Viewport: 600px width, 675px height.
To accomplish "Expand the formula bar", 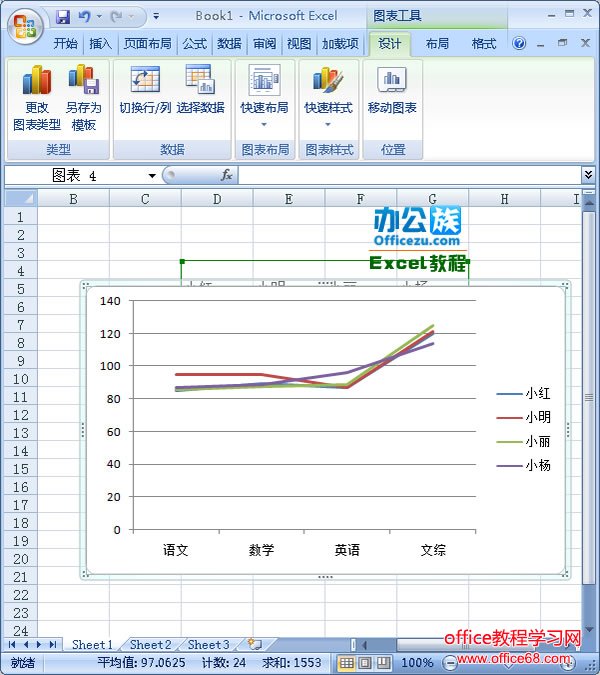I will 588,175.
